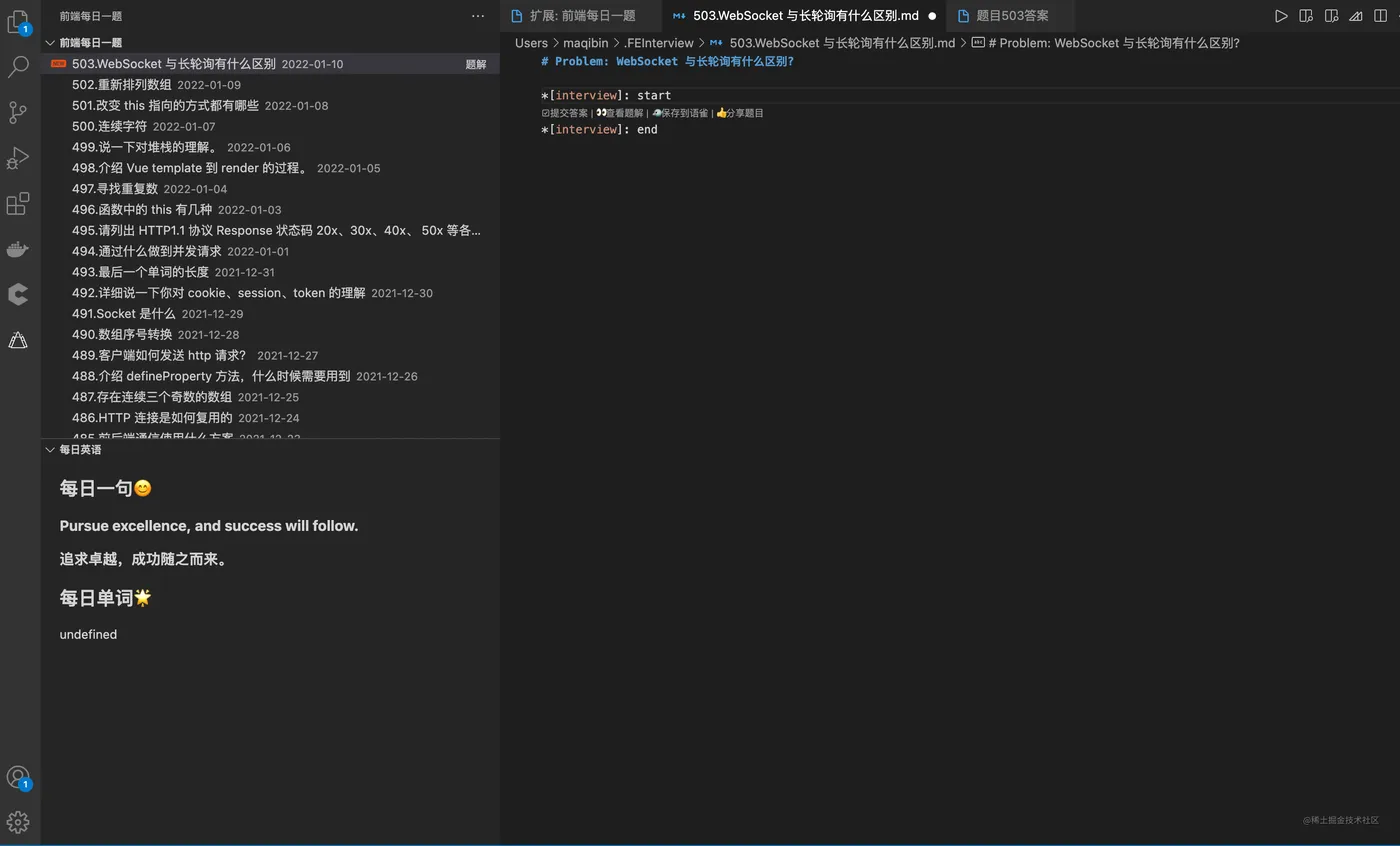This screenshot has width=1400, height=846.
Task: Open the Extensions view
Action: click(17, 204)
